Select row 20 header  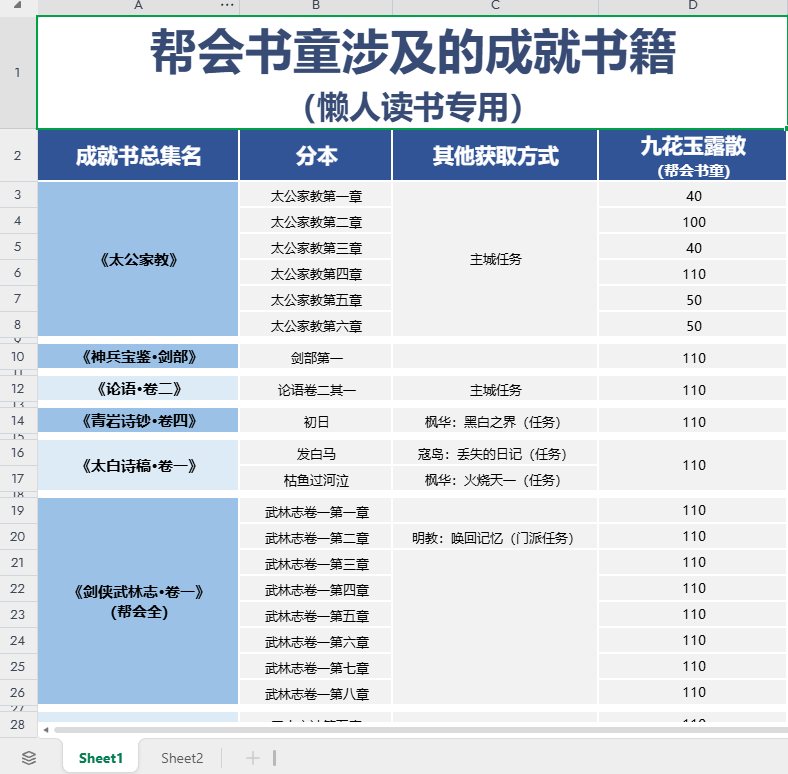(x=18, y=536)
